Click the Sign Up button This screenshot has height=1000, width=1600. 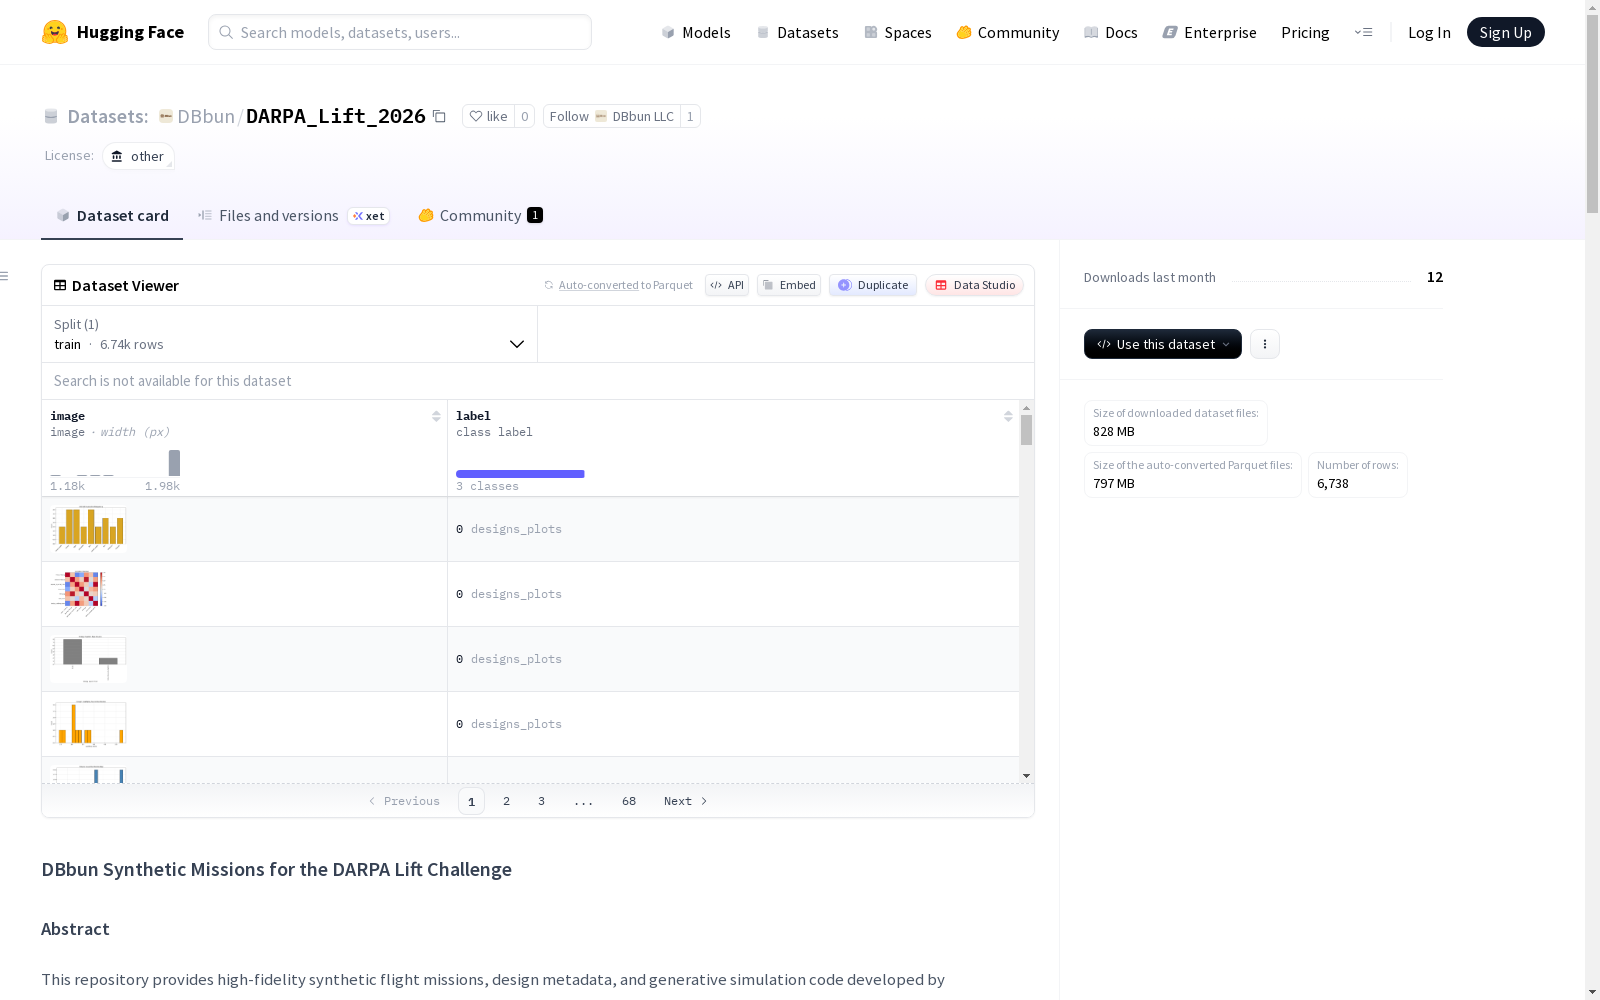(1506, 32)
